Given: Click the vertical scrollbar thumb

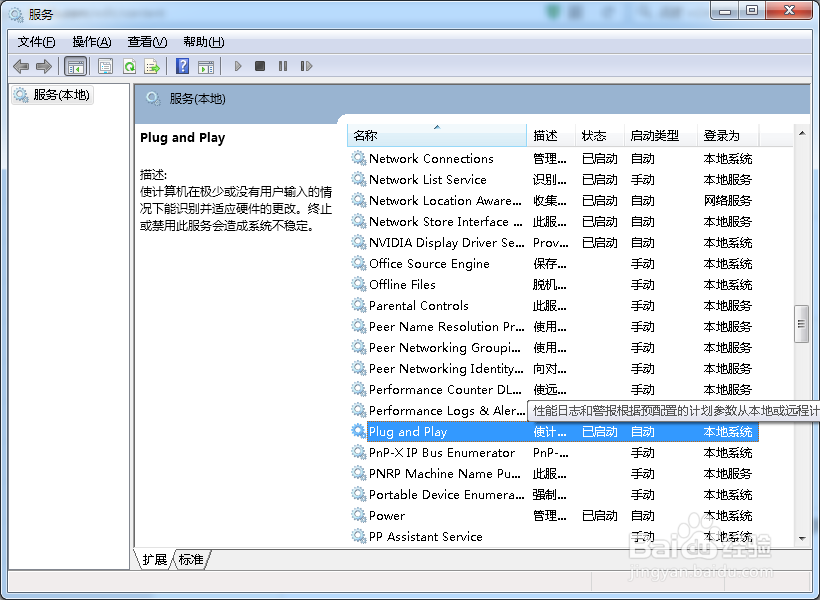Looking at the screenshot, I should coord(801,324).
